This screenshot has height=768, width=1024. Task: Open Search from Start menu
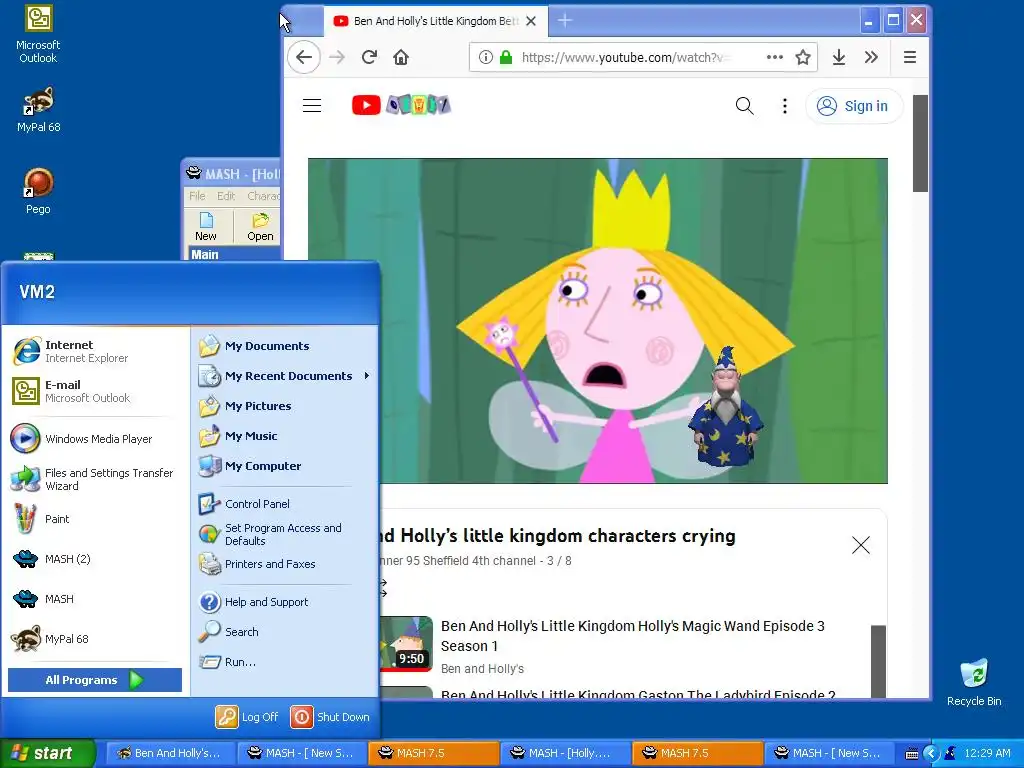[x=285, y=632]
